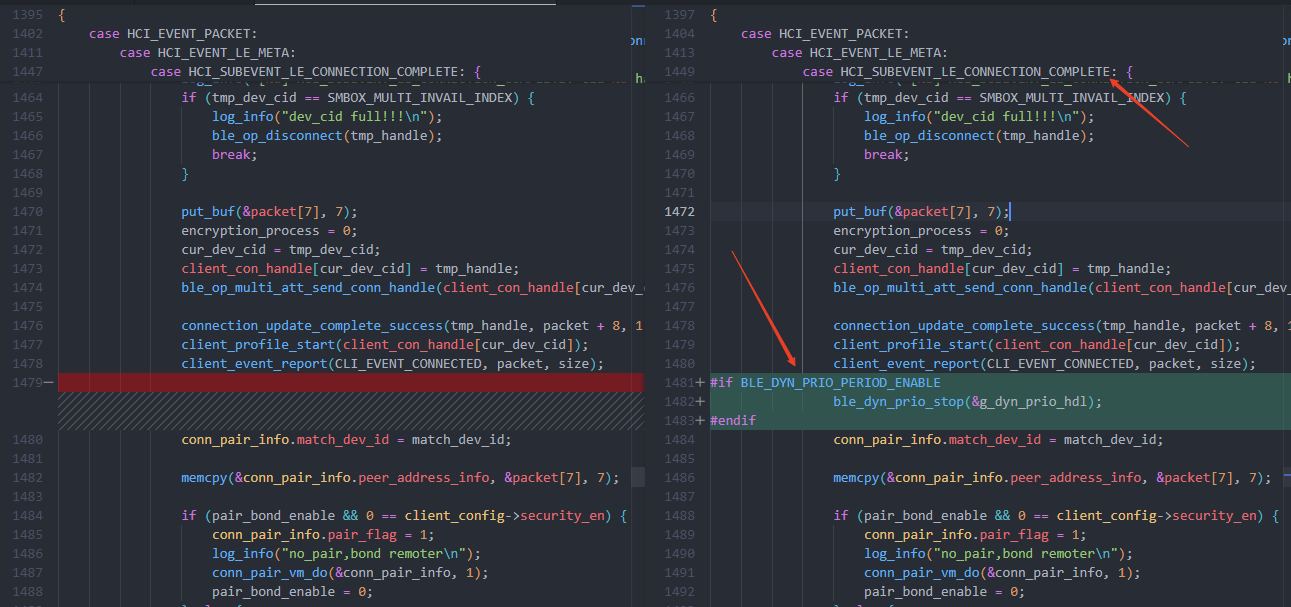Jump to sticky line 1395 opening brace on the left
This screenshot has width=1291, height=607.
point(62,15)
